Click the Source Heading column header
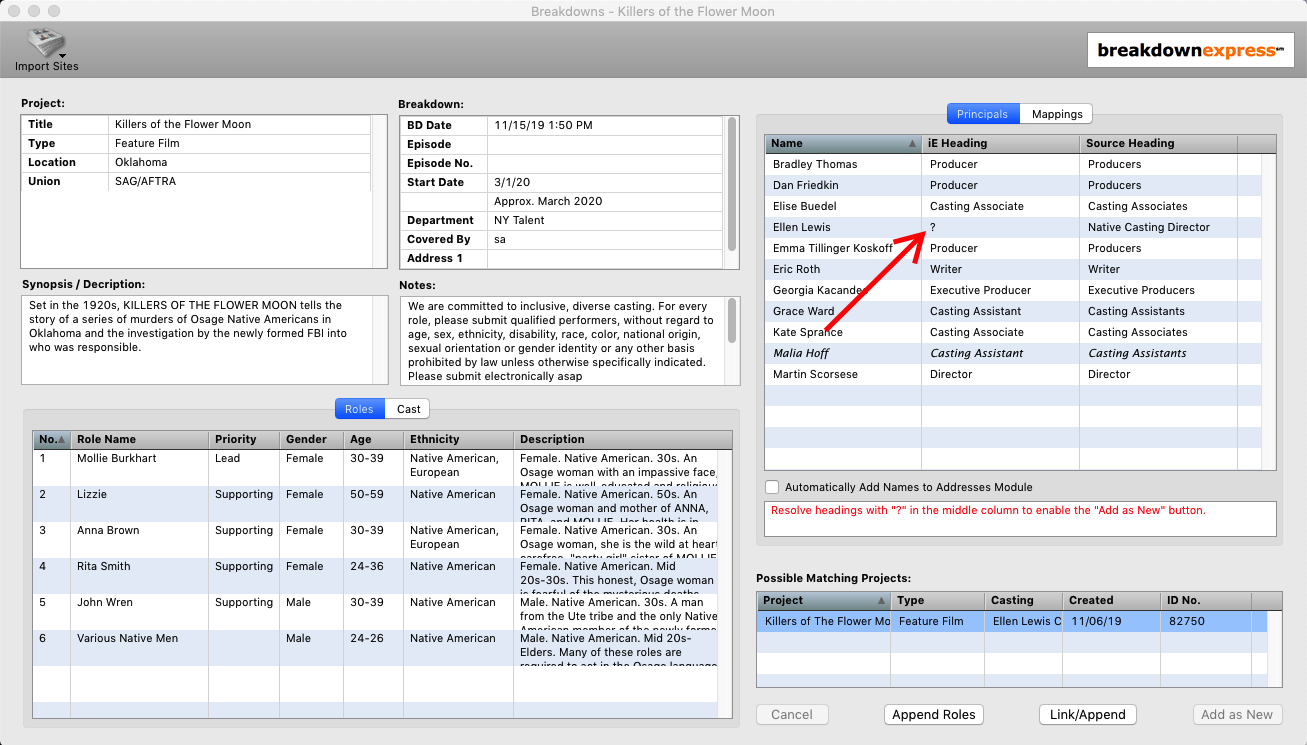The image size is (1307, 745). pyautogui.click(x=1159, y=143)
